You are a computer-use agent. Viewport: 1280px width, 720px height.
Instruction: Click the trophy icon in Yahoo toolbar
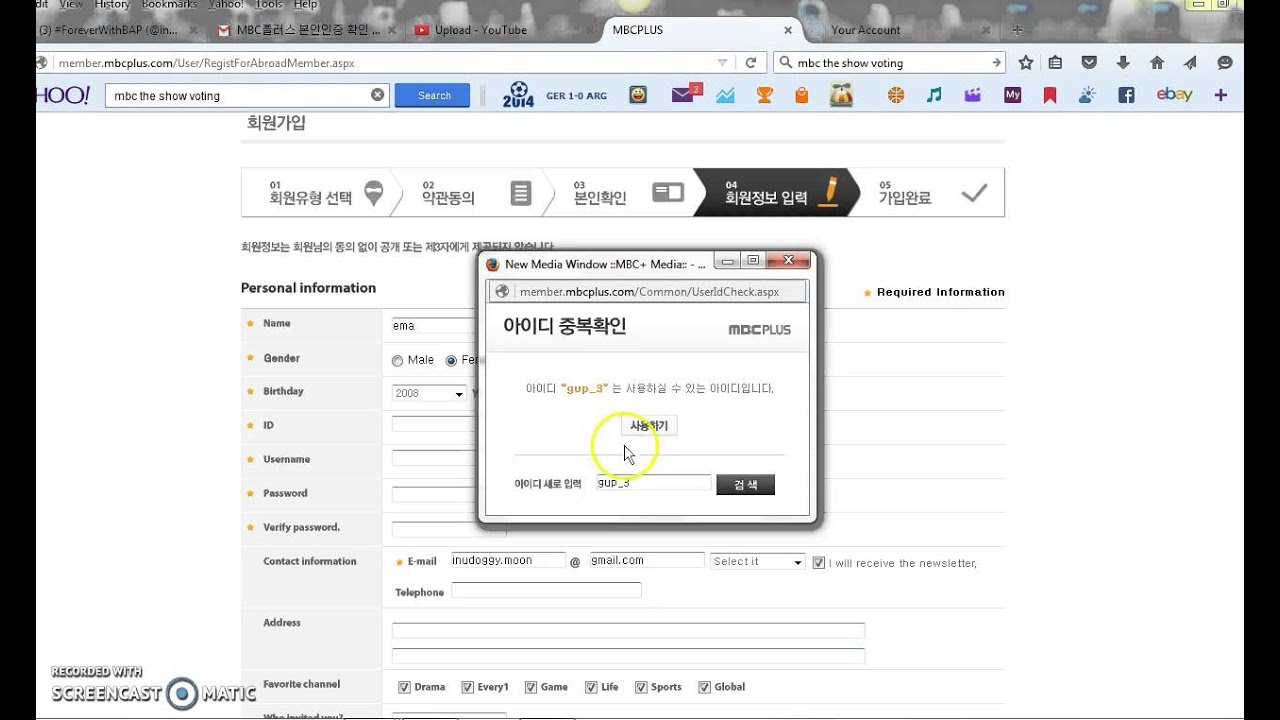click(765, 95)
